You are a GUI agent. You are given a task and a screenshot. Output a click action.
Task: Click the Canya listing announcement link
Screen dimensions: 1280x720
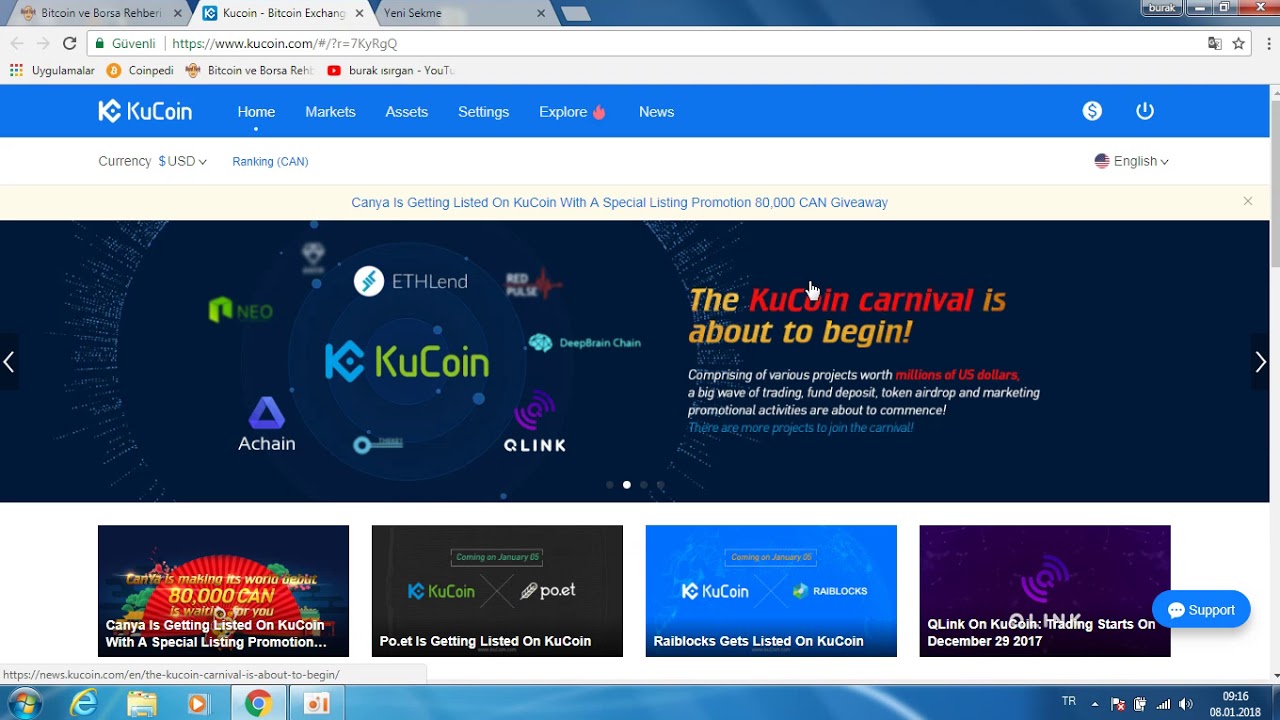[x=619, y=202]
